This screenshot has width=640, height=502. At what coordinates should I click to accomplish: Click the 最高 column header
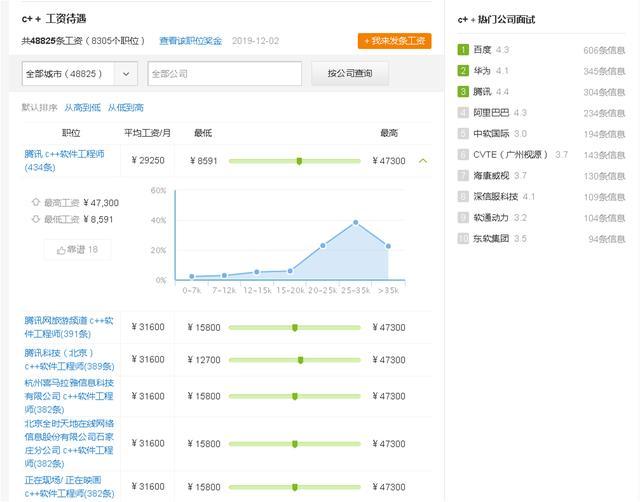coord(389,133)
